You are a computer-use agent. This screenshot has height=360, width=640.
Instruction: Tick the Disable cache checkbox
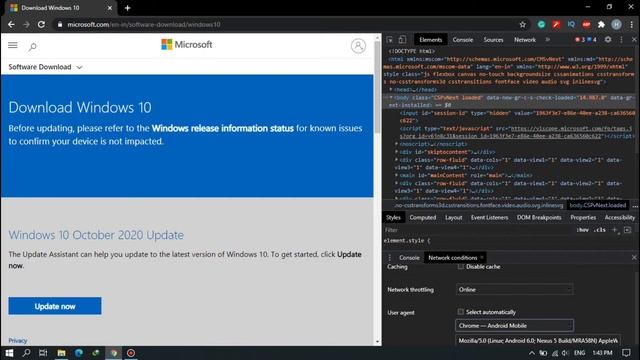[461, 267]
